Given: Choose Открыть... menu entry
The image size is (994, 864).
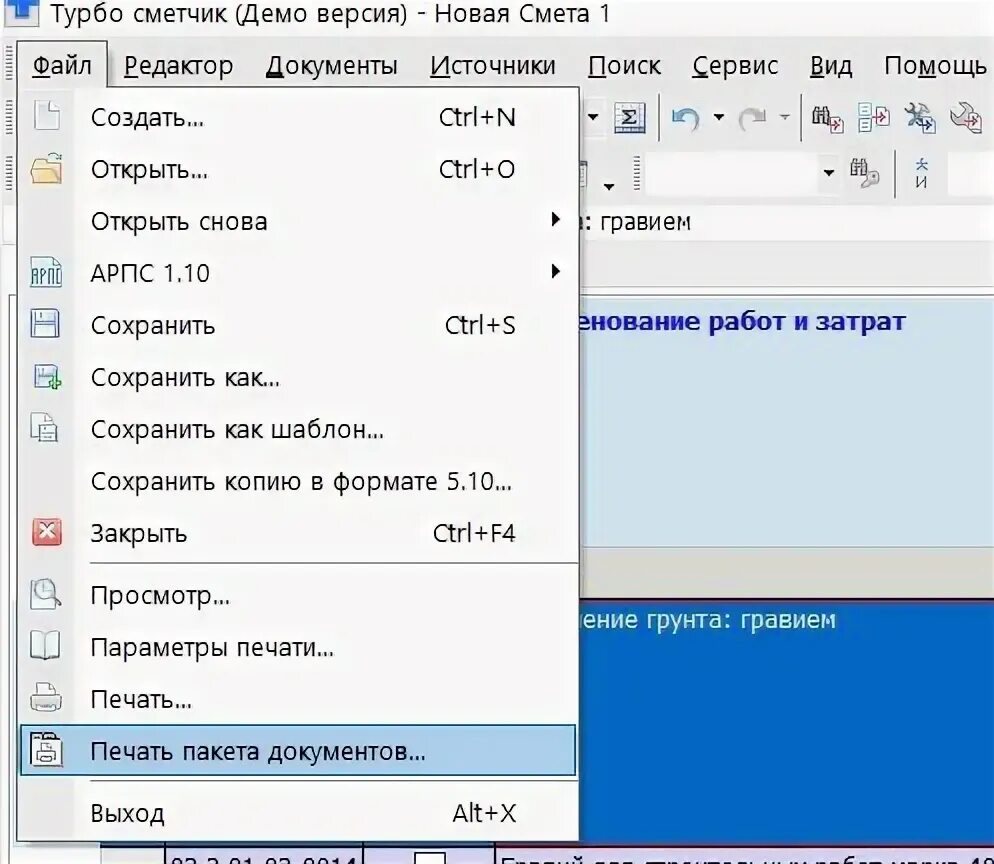Looking at the screenshot, I should (x=298, y=169).
